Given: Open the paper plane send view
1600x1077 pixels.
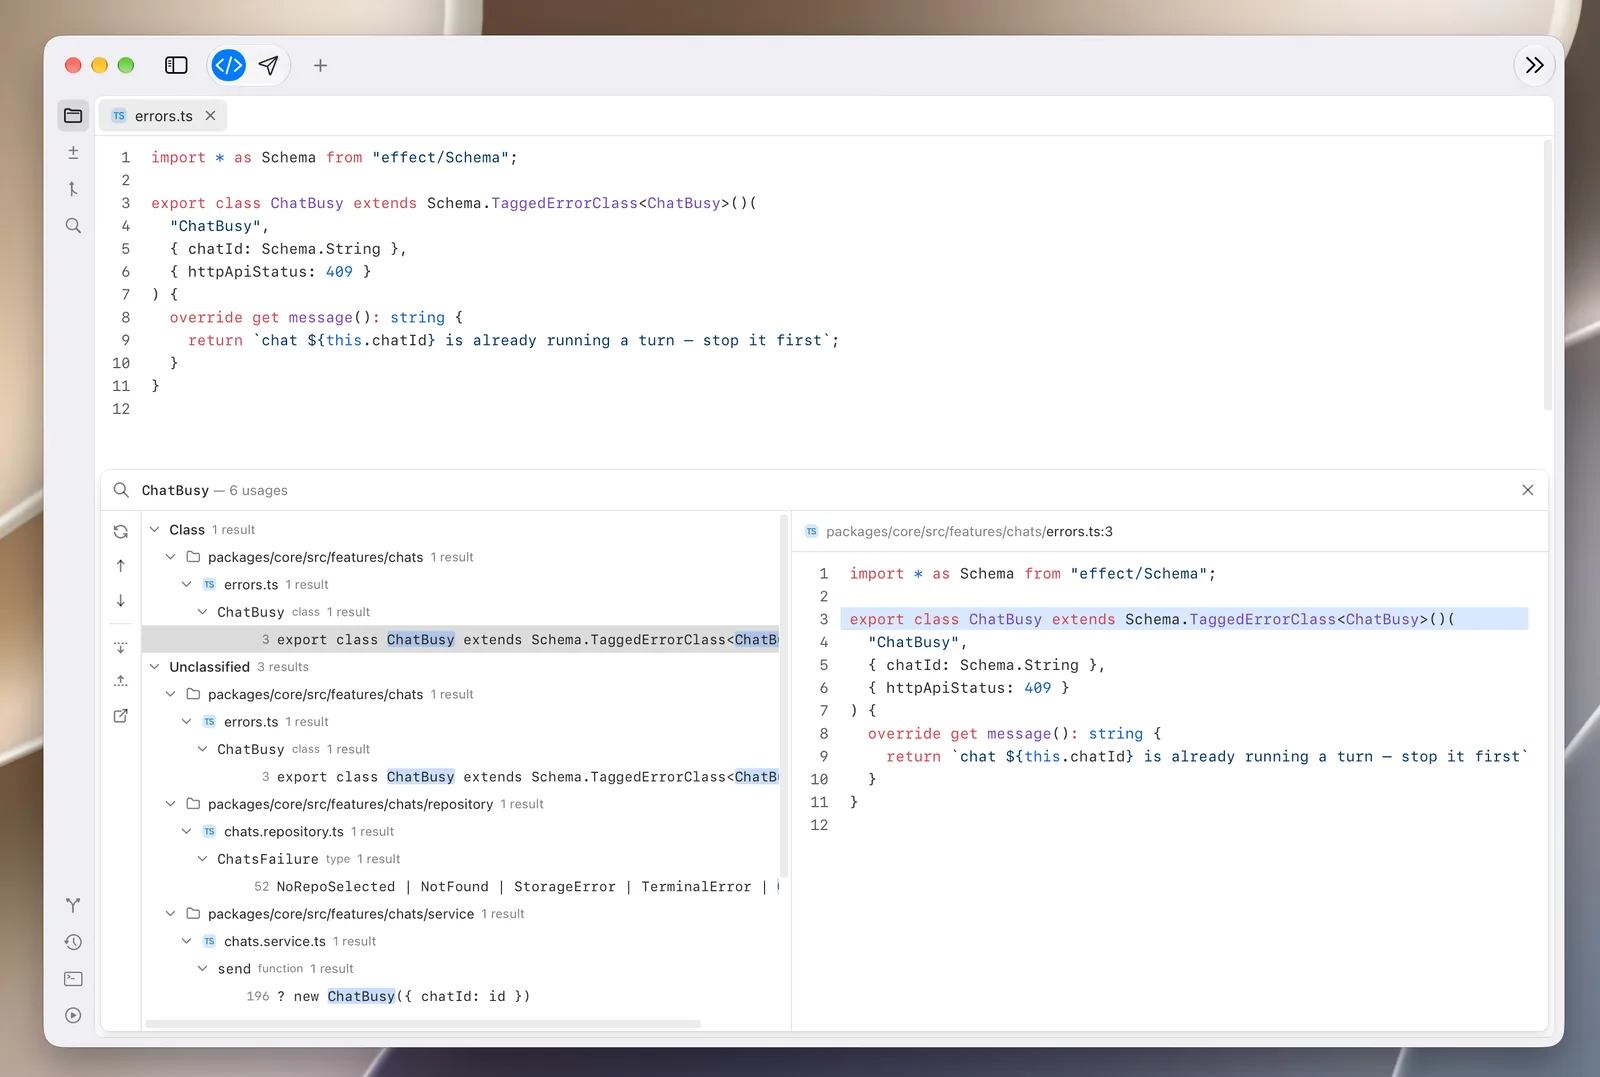Looking at the screenshot, I should tap(268, 65).
